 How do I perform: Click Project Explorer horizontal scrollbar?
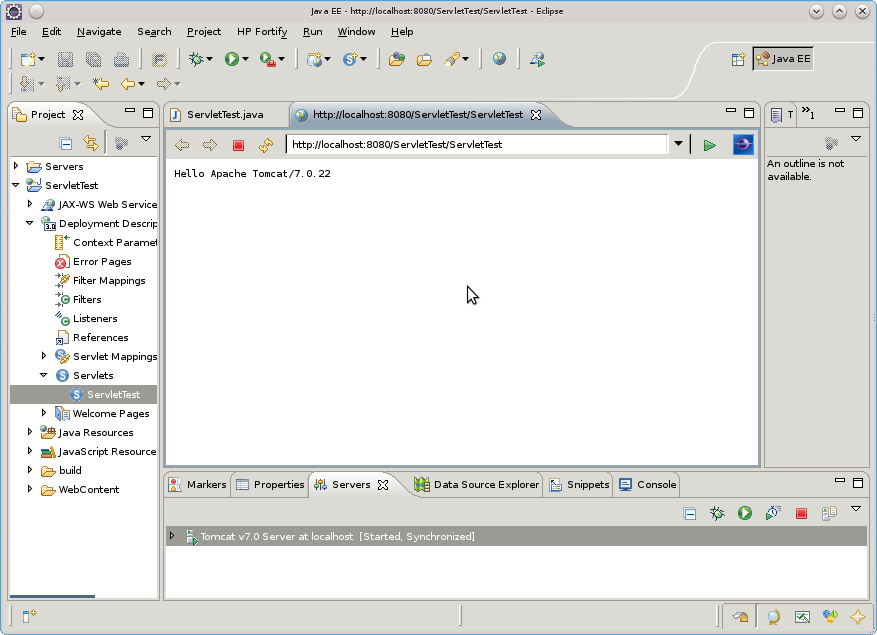coord(53,596)
